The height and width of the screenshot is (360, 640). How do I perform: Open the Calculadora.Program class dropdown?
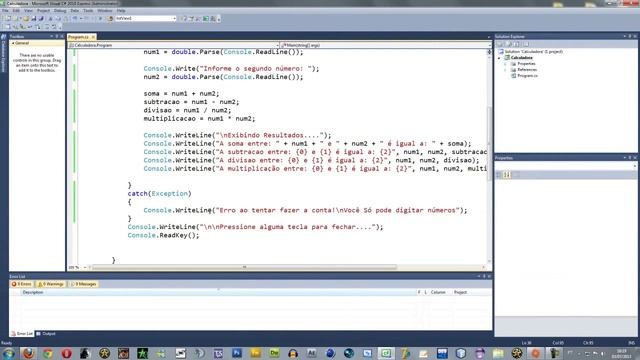(x=173, y=45)
